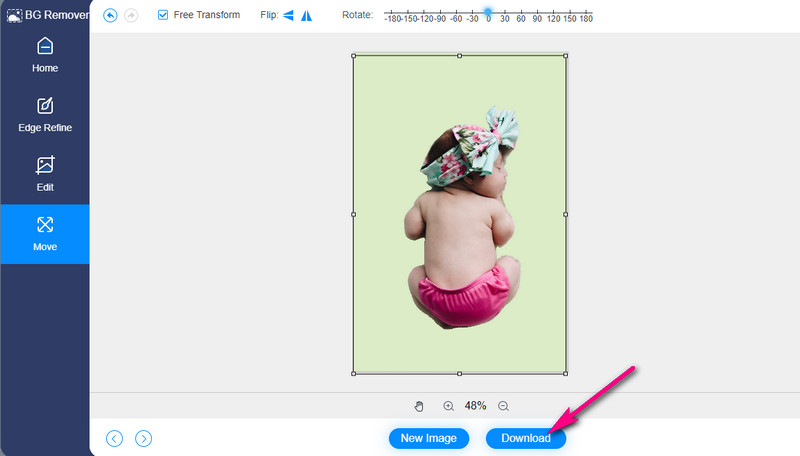Flip the image vertically
The height and width of the screenshot is (456, 800).
pyautogui.click(x=307, y=16)
